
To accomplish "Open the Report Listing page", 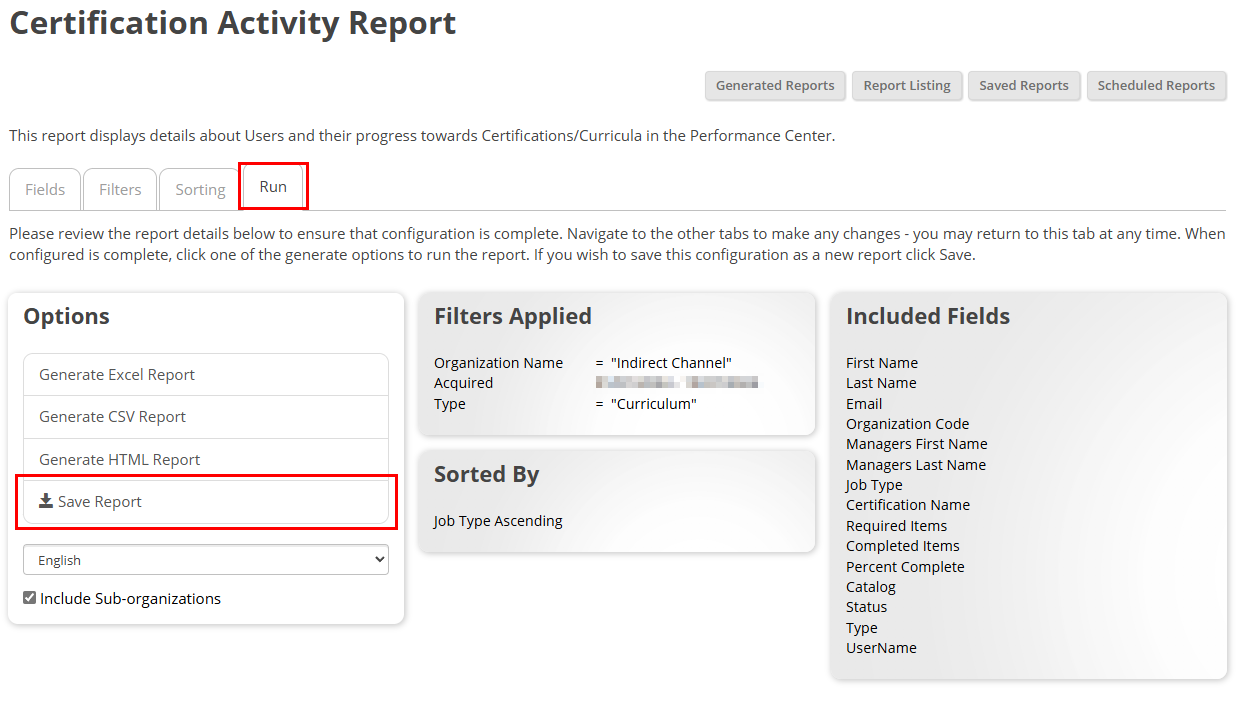I will pyautogui.click(x=907, y=86).
